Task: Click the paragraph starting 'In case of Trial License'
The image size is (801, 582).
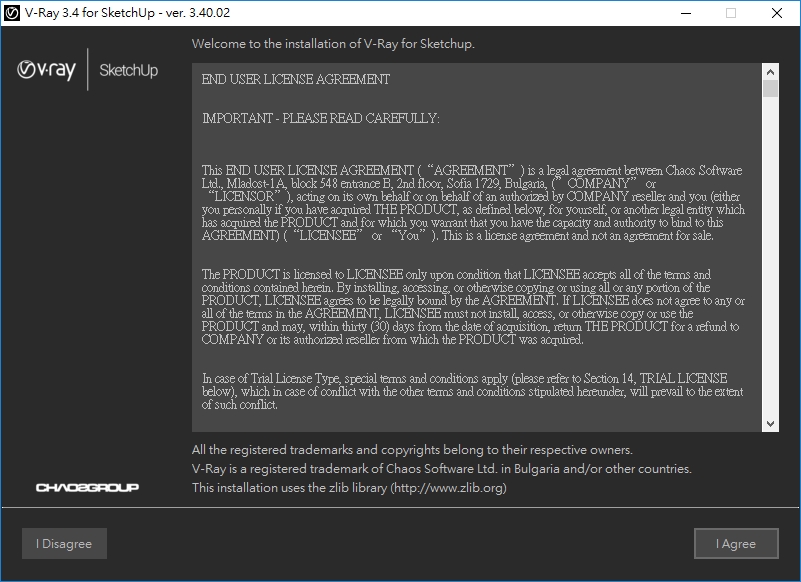Action: point(473,391)
